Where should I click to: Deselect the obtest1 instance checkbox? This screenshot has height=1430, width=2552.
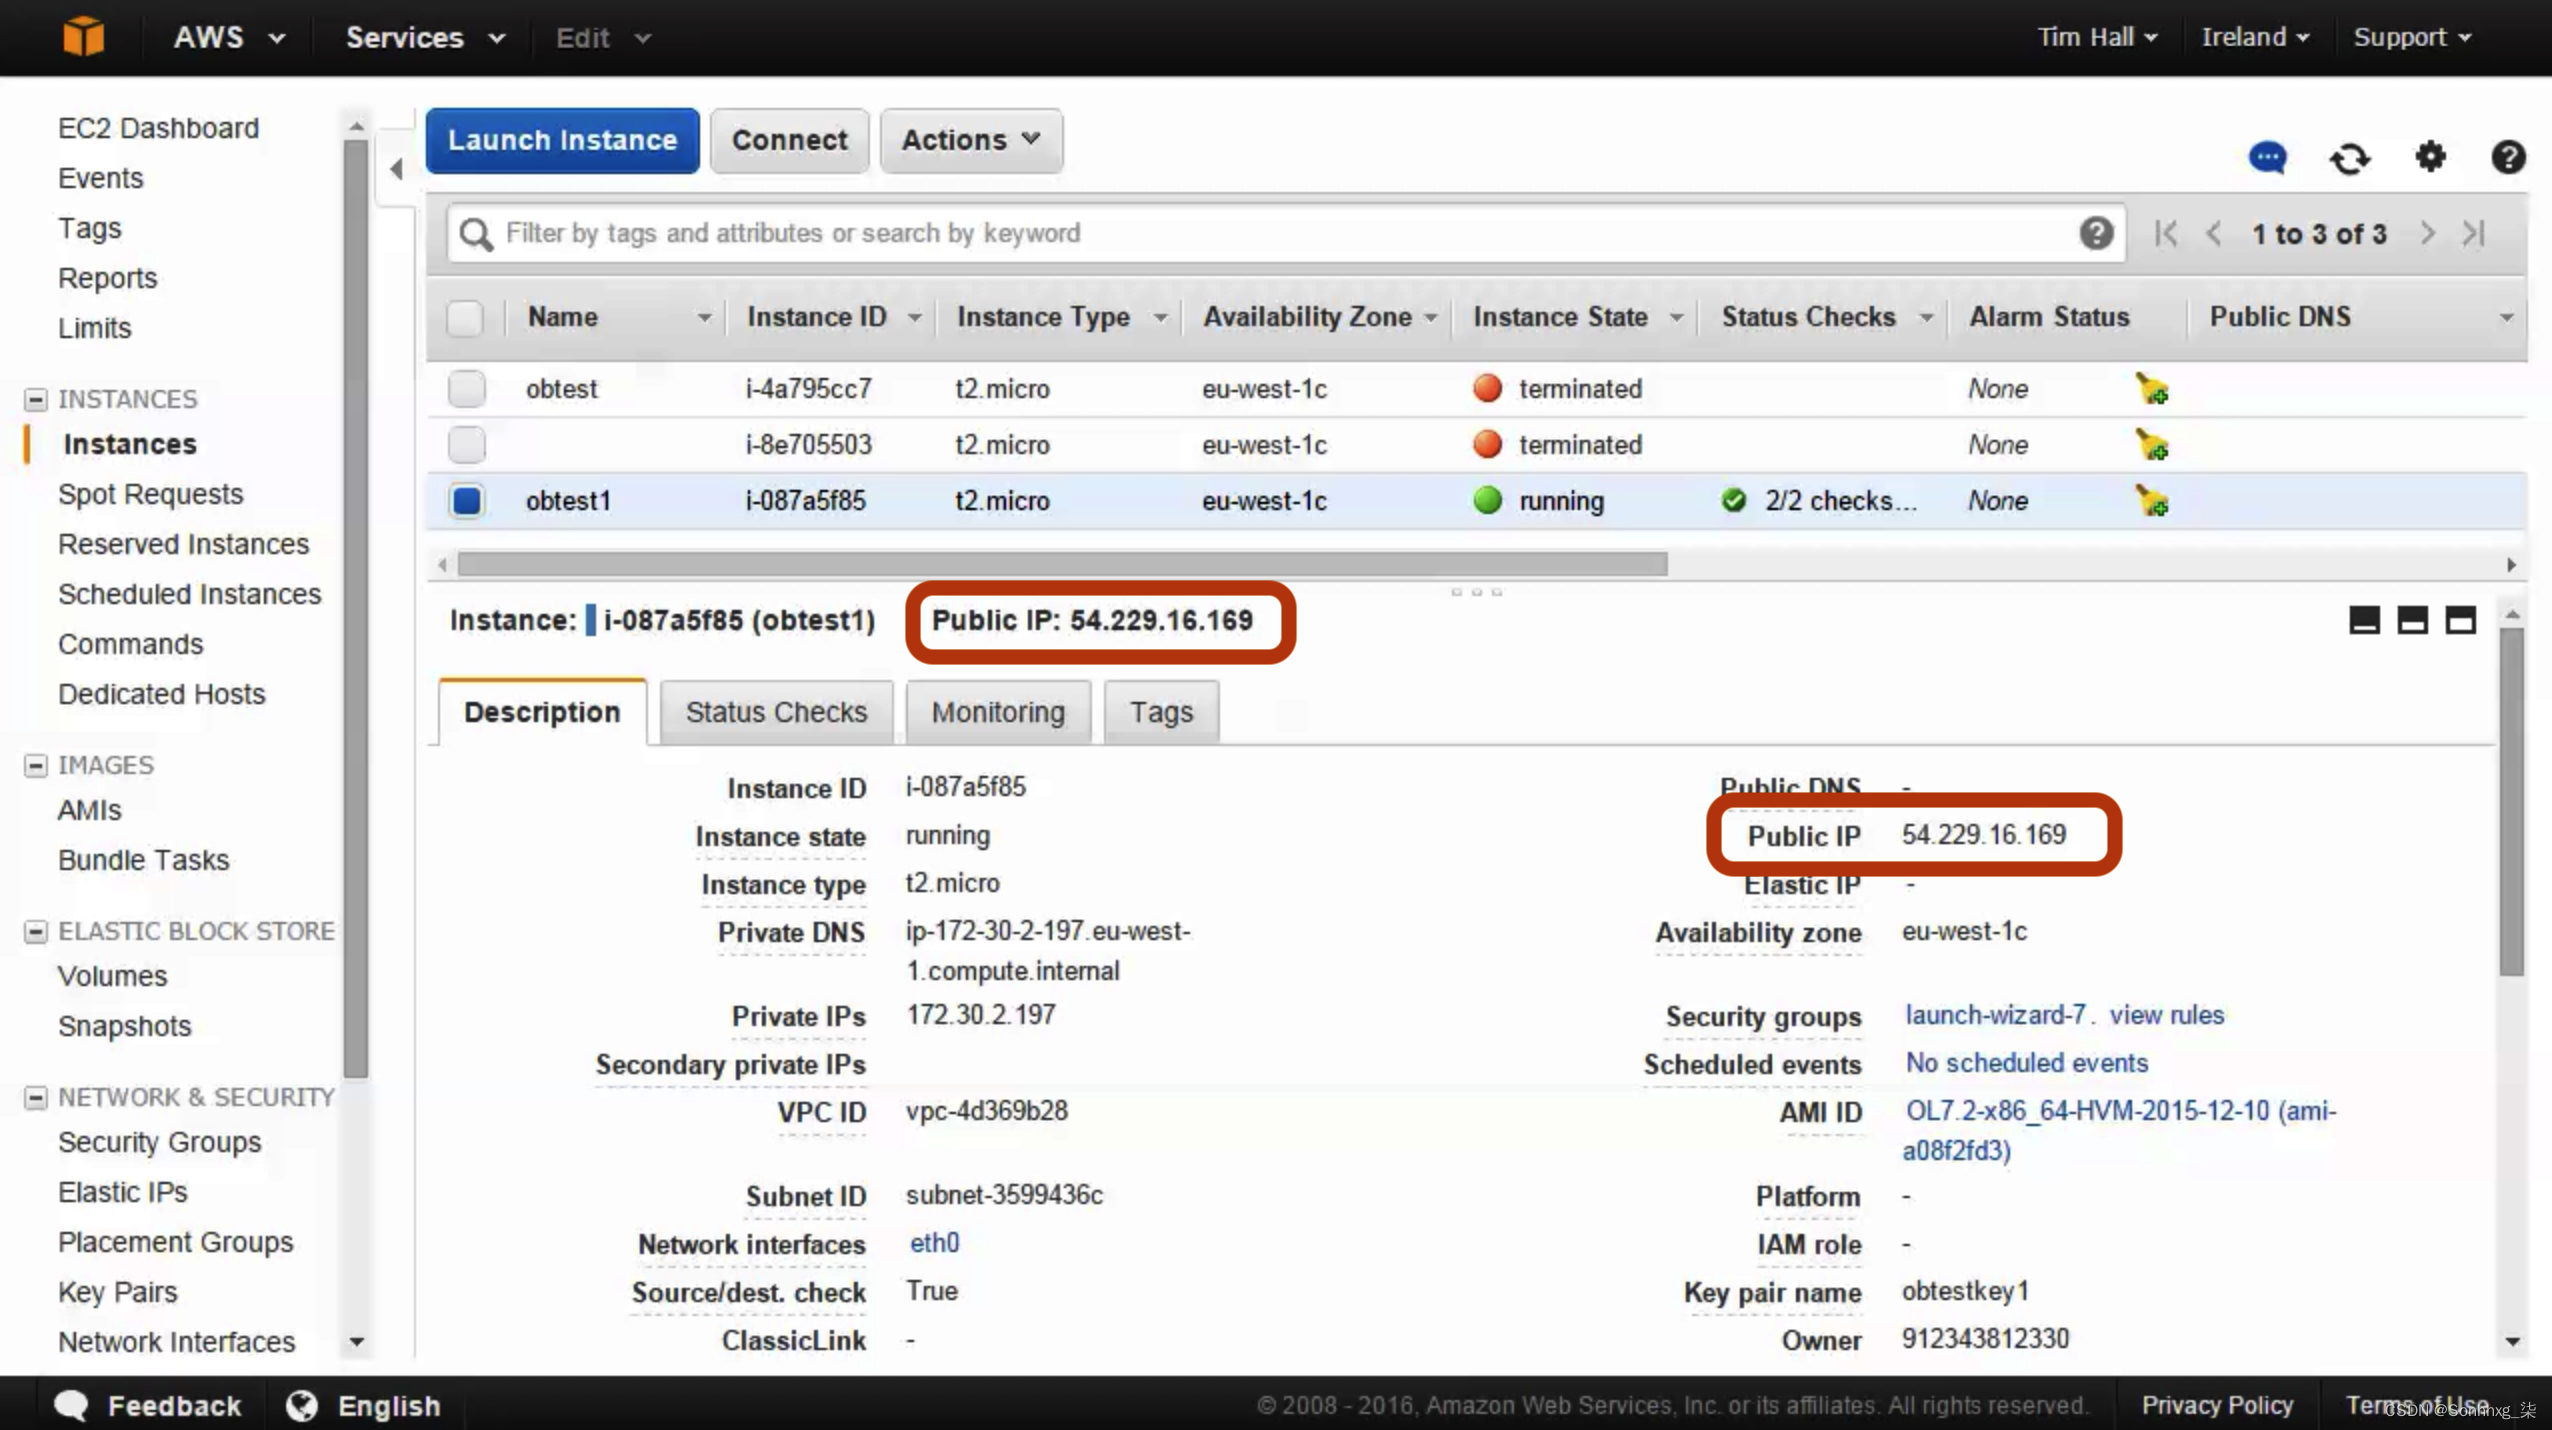[x=467, y=501]
